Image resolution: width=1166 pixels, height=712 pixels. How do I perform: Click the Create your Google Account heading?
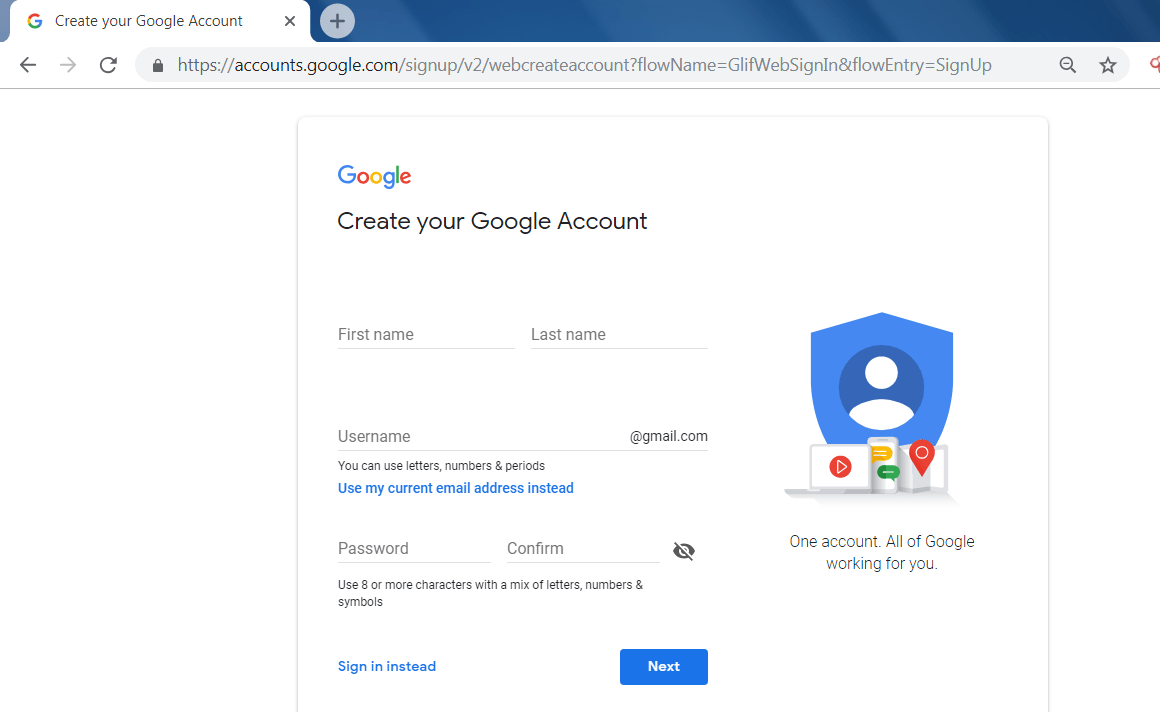coord(492,221)
